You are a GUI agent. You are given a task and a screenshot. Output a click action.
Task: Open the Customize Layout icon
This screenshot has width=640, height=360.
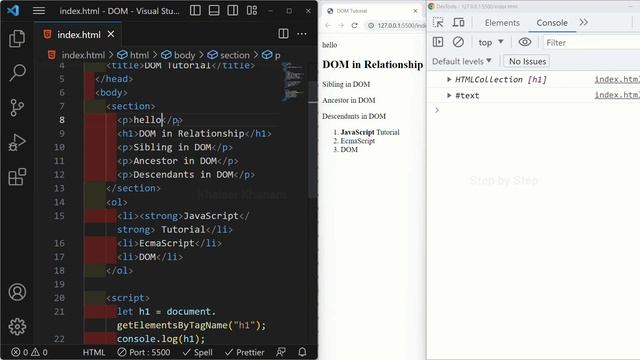point(252,11)
